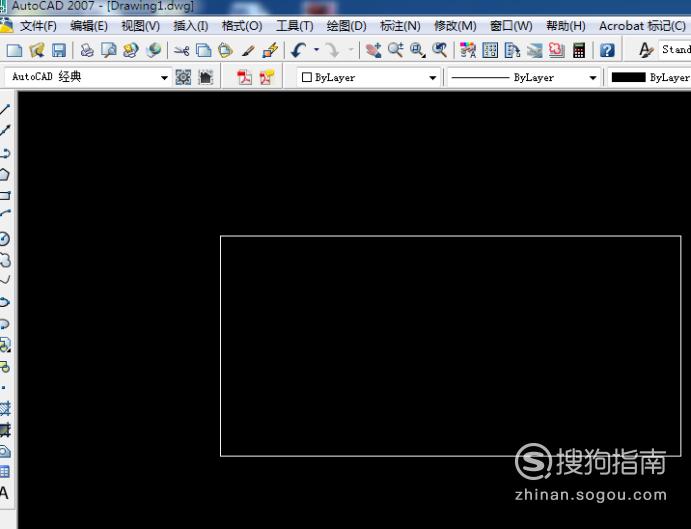Select the Ellipse Arc tool

[4, 324]
